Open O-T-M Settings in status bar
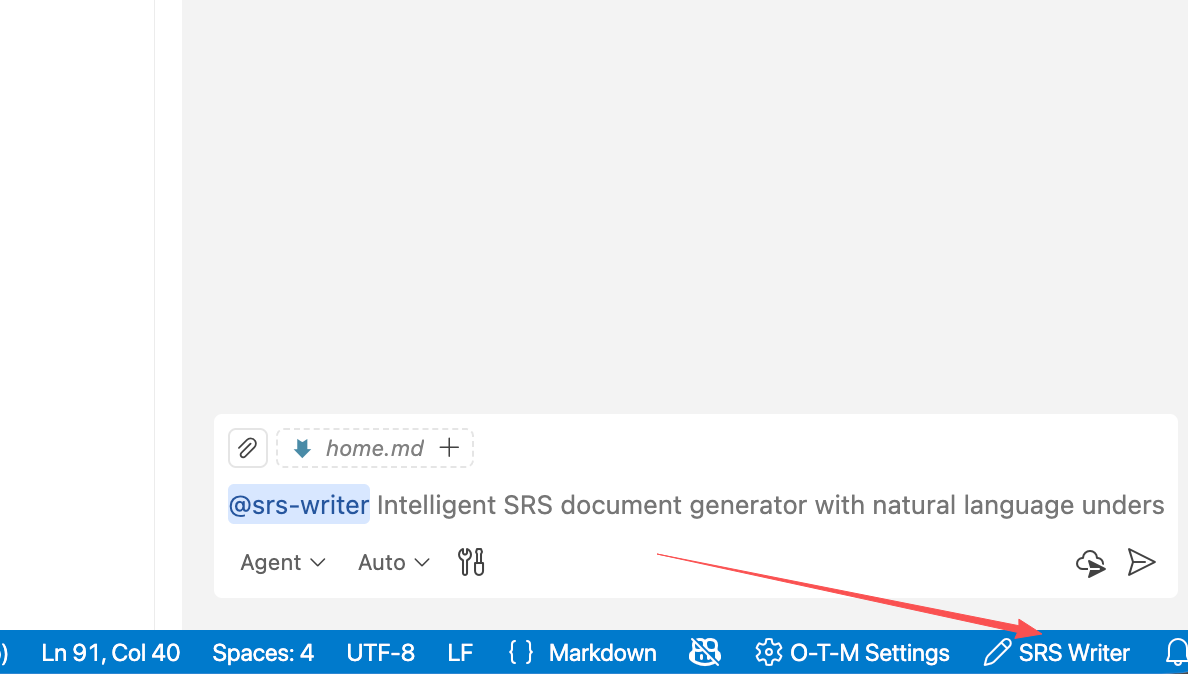The height and width of the screenshot is (674, 1188). [852, 652]
